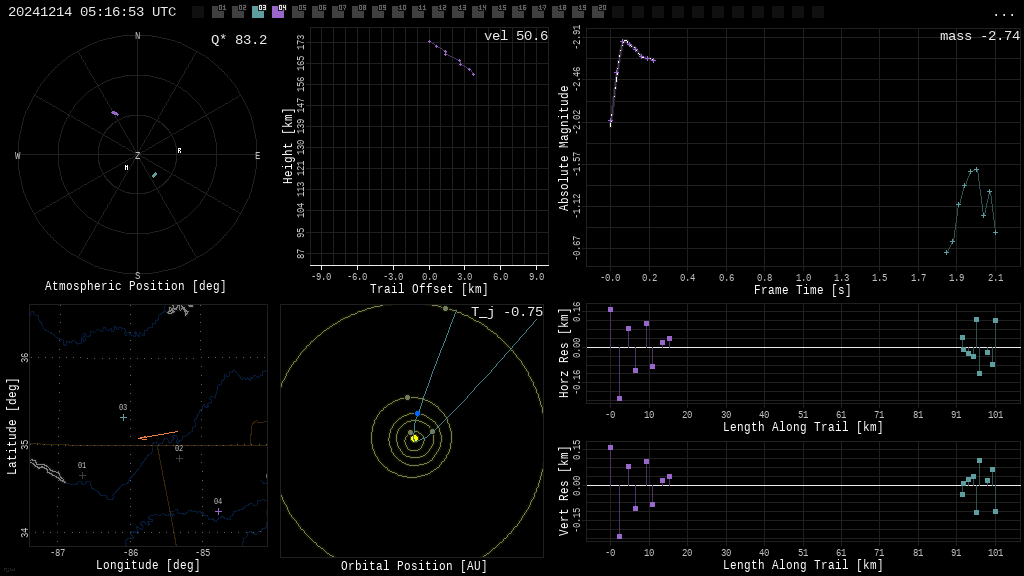Viewport: 1024px width, 576px height.
Task: Click the event timestamp 20241214 05:16:53 UTC
Action: (x=92, y=12)
